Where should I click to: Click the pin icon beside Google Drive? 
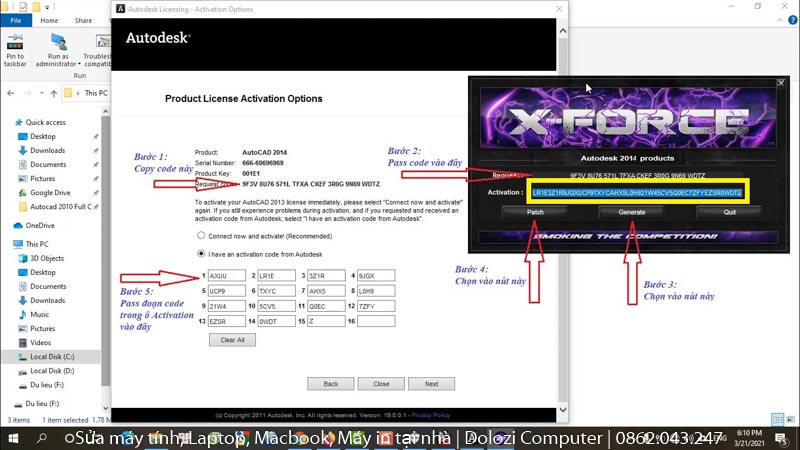[x=95, y=193]
